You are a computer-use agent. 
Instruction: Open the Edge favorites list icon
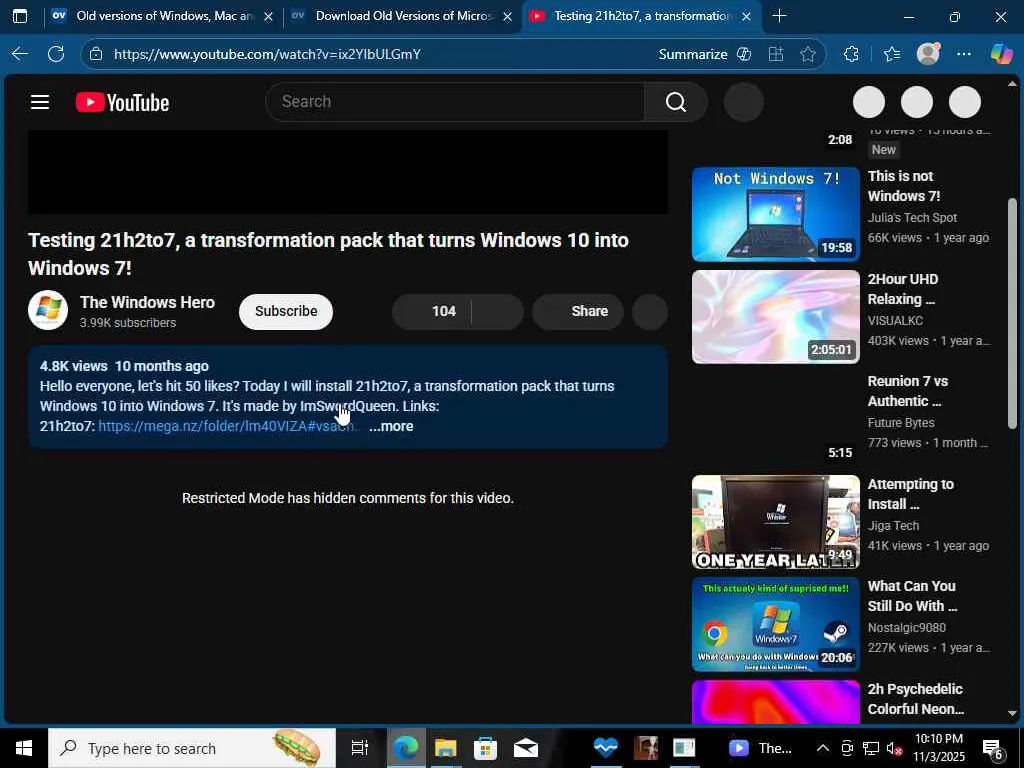[x=891, y=54]
